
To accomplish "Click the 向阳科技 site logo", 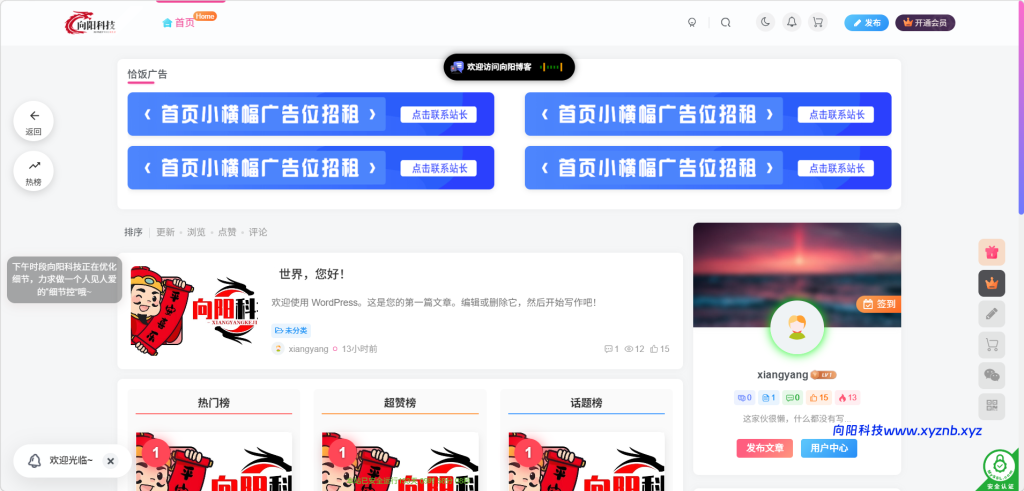I will 90,23.
